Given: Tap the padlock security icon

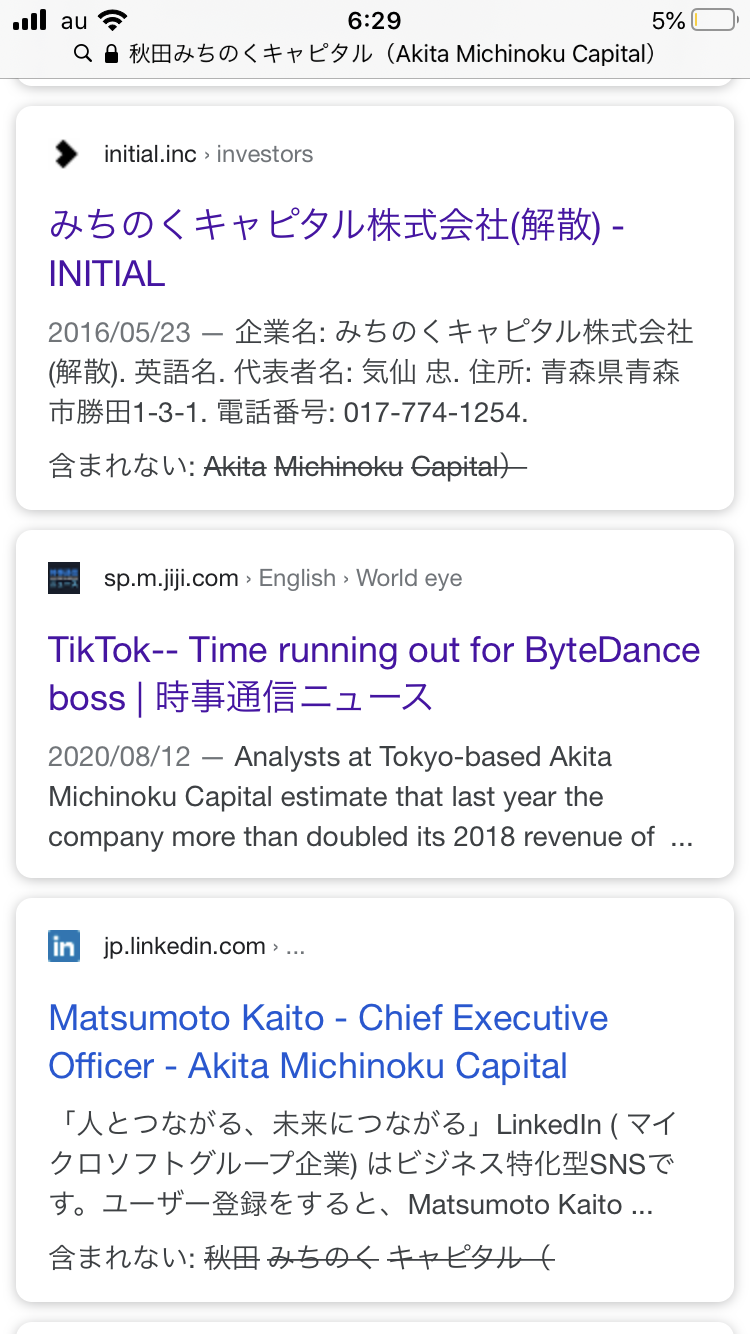Looking at the screenshot, I should pos(111,54).
